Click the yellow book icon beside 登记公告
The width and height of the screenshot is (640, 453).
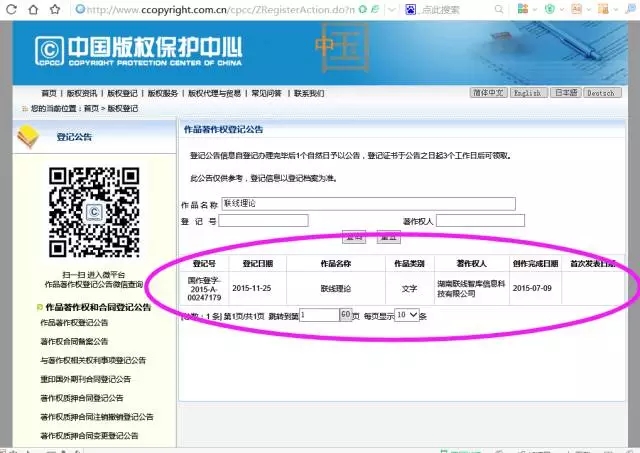(x=30, y=136)
